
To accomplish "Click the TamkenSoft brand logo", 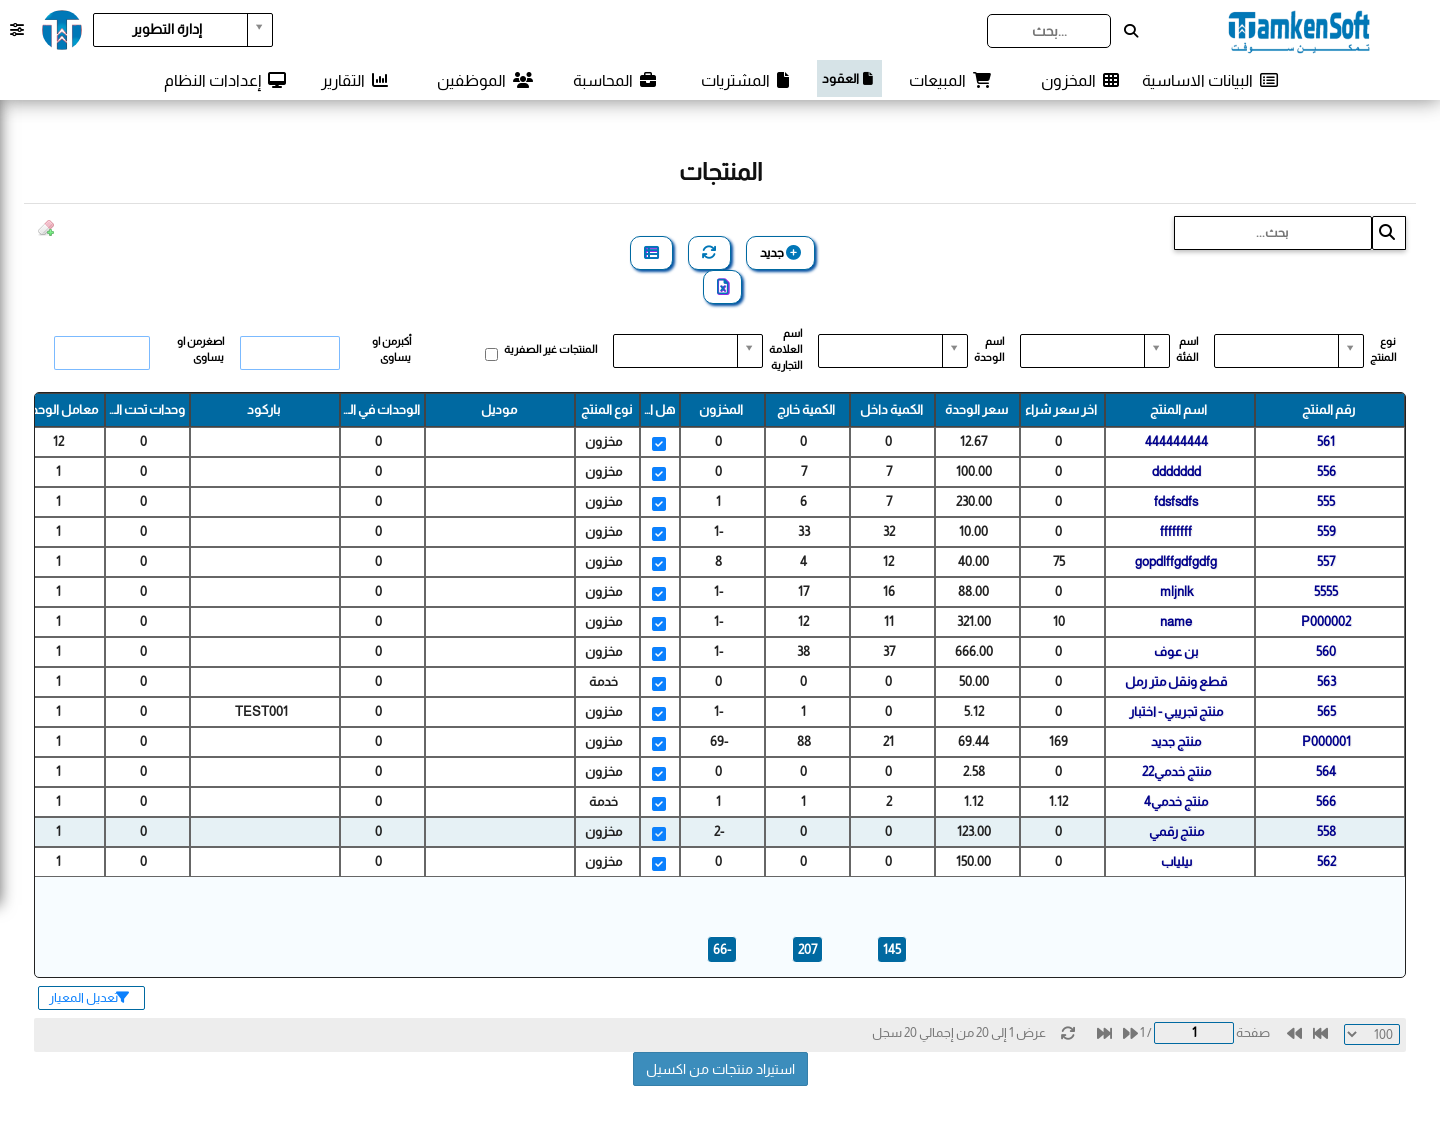I will click(1298, 31).
